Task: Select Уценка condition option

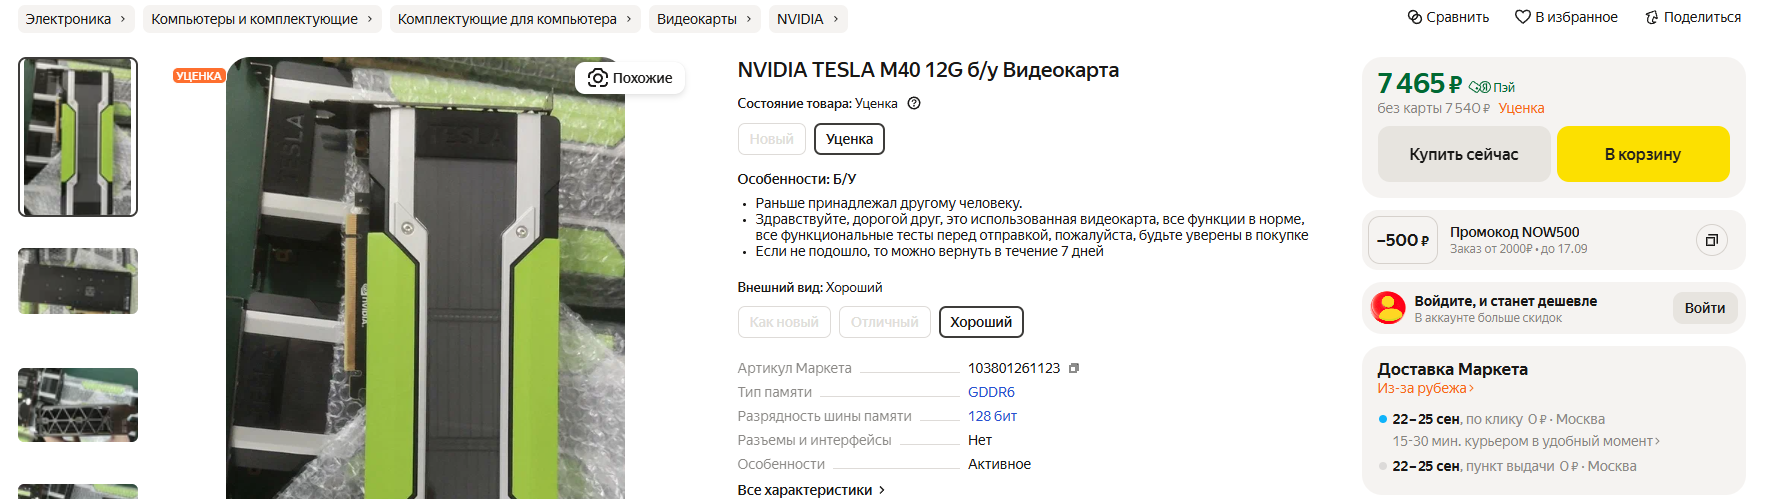Action: [x=849, y=139]
